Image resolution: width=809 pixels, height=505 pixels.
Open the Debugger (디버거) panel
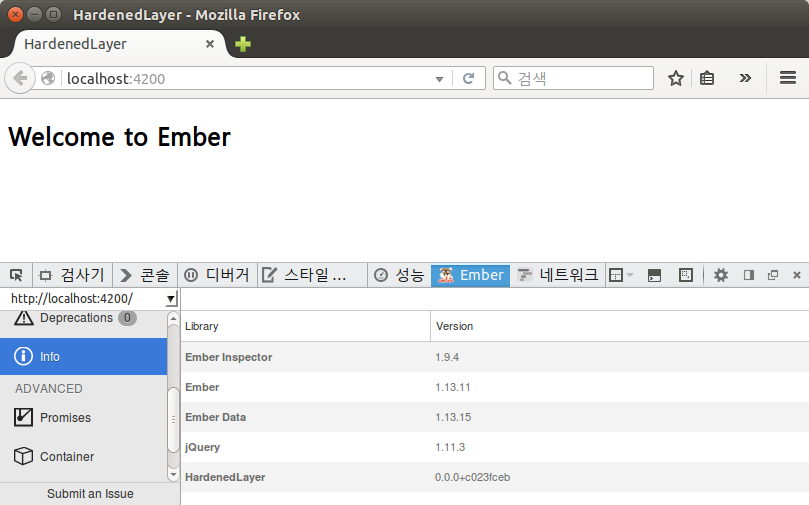click(217, 275)
